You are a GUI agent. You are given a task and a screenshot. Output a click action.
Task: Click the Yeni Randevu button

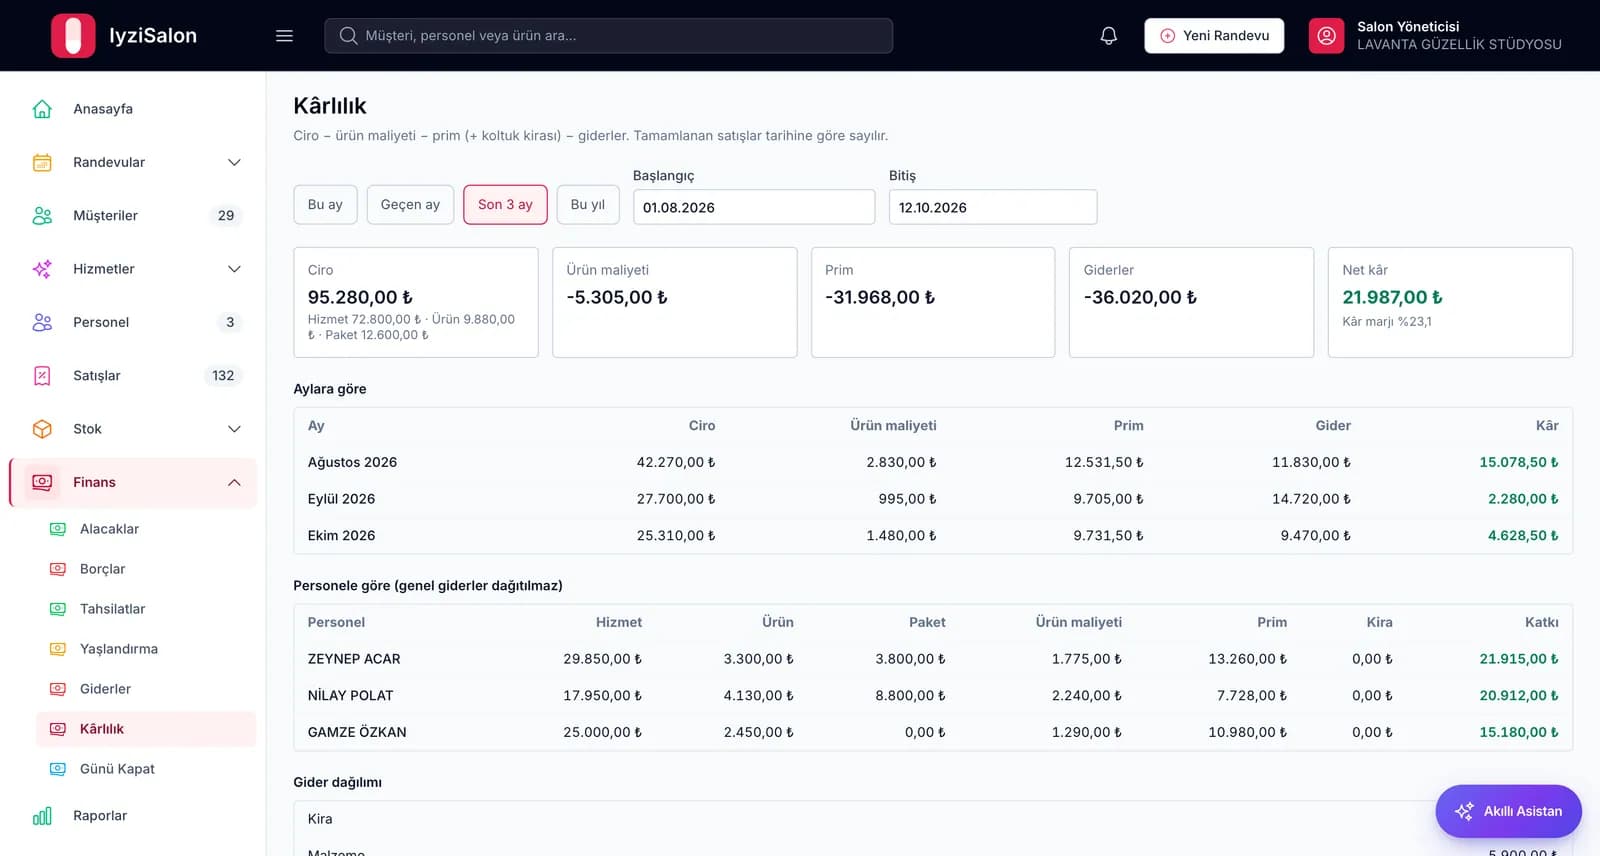point(1214,36)
